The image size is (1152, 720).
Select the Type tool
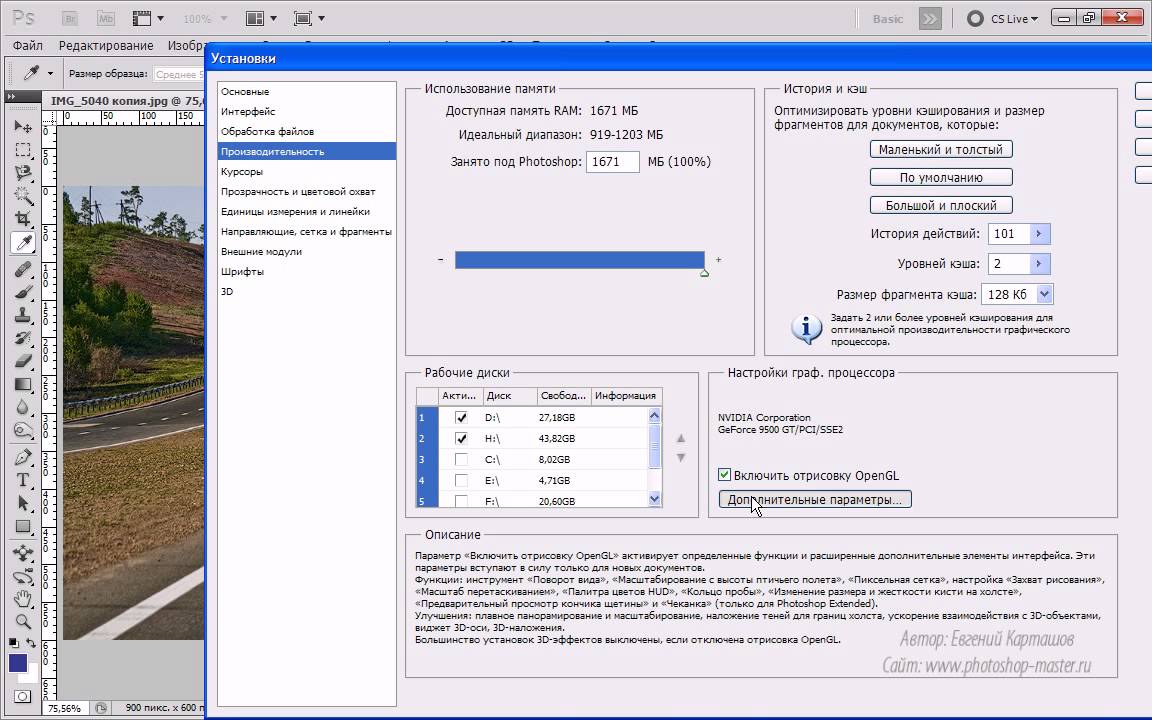tap(23, 480)
